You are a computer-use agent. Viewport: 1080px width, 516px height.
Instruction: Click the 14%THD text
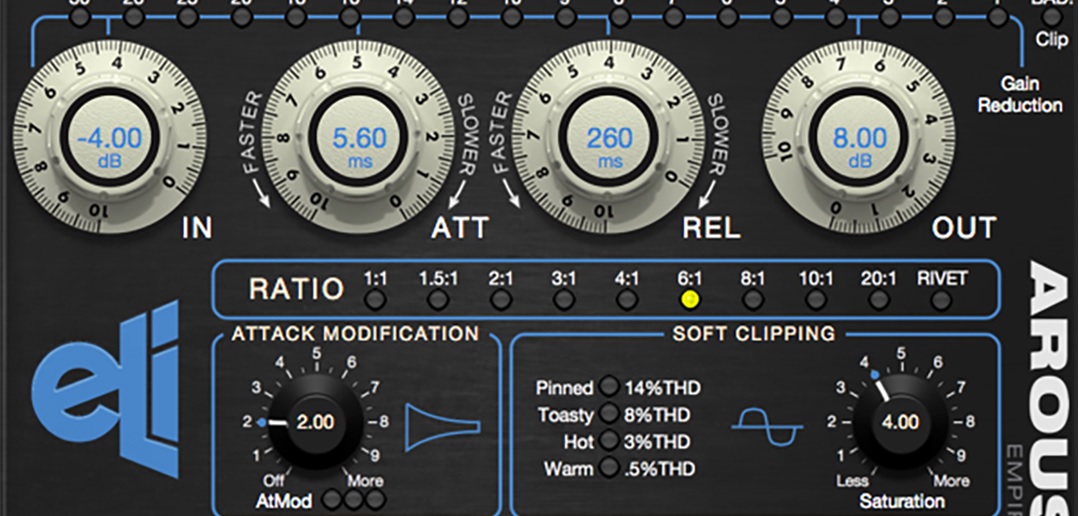[663, 388]
